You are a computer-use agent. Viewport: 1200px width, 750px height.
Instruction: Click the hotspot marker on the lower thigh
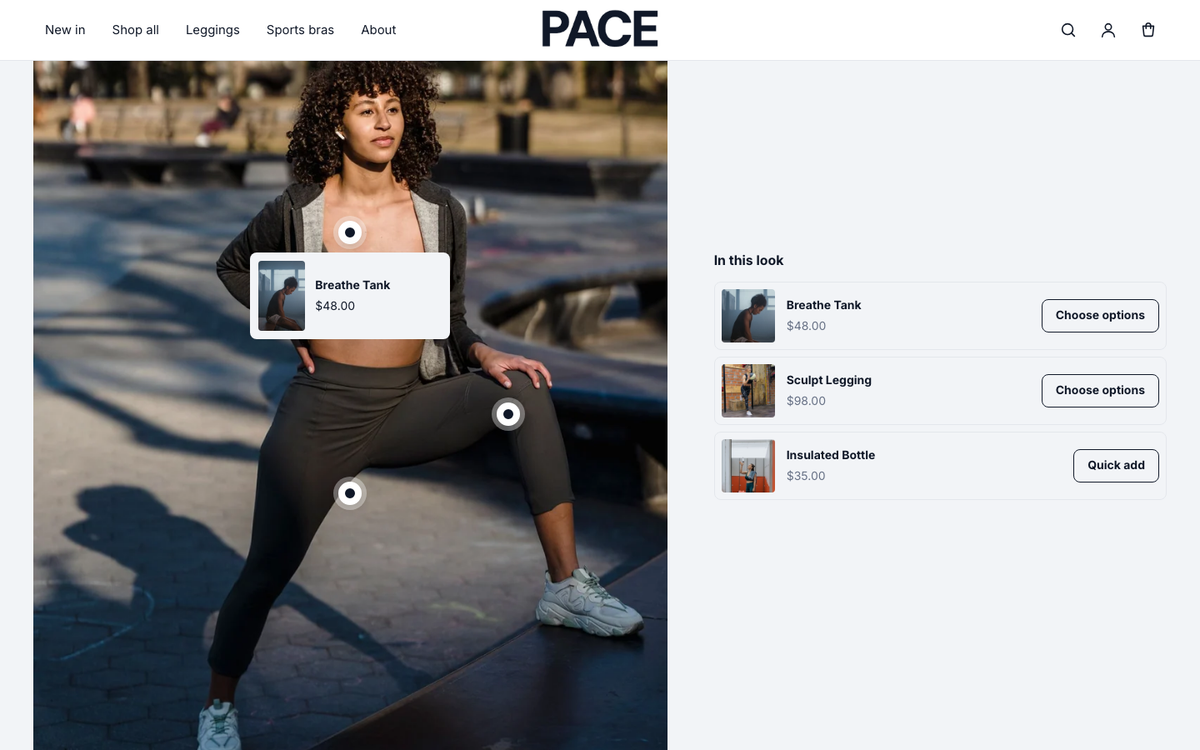pyautogui.click(x=350, y=493)
